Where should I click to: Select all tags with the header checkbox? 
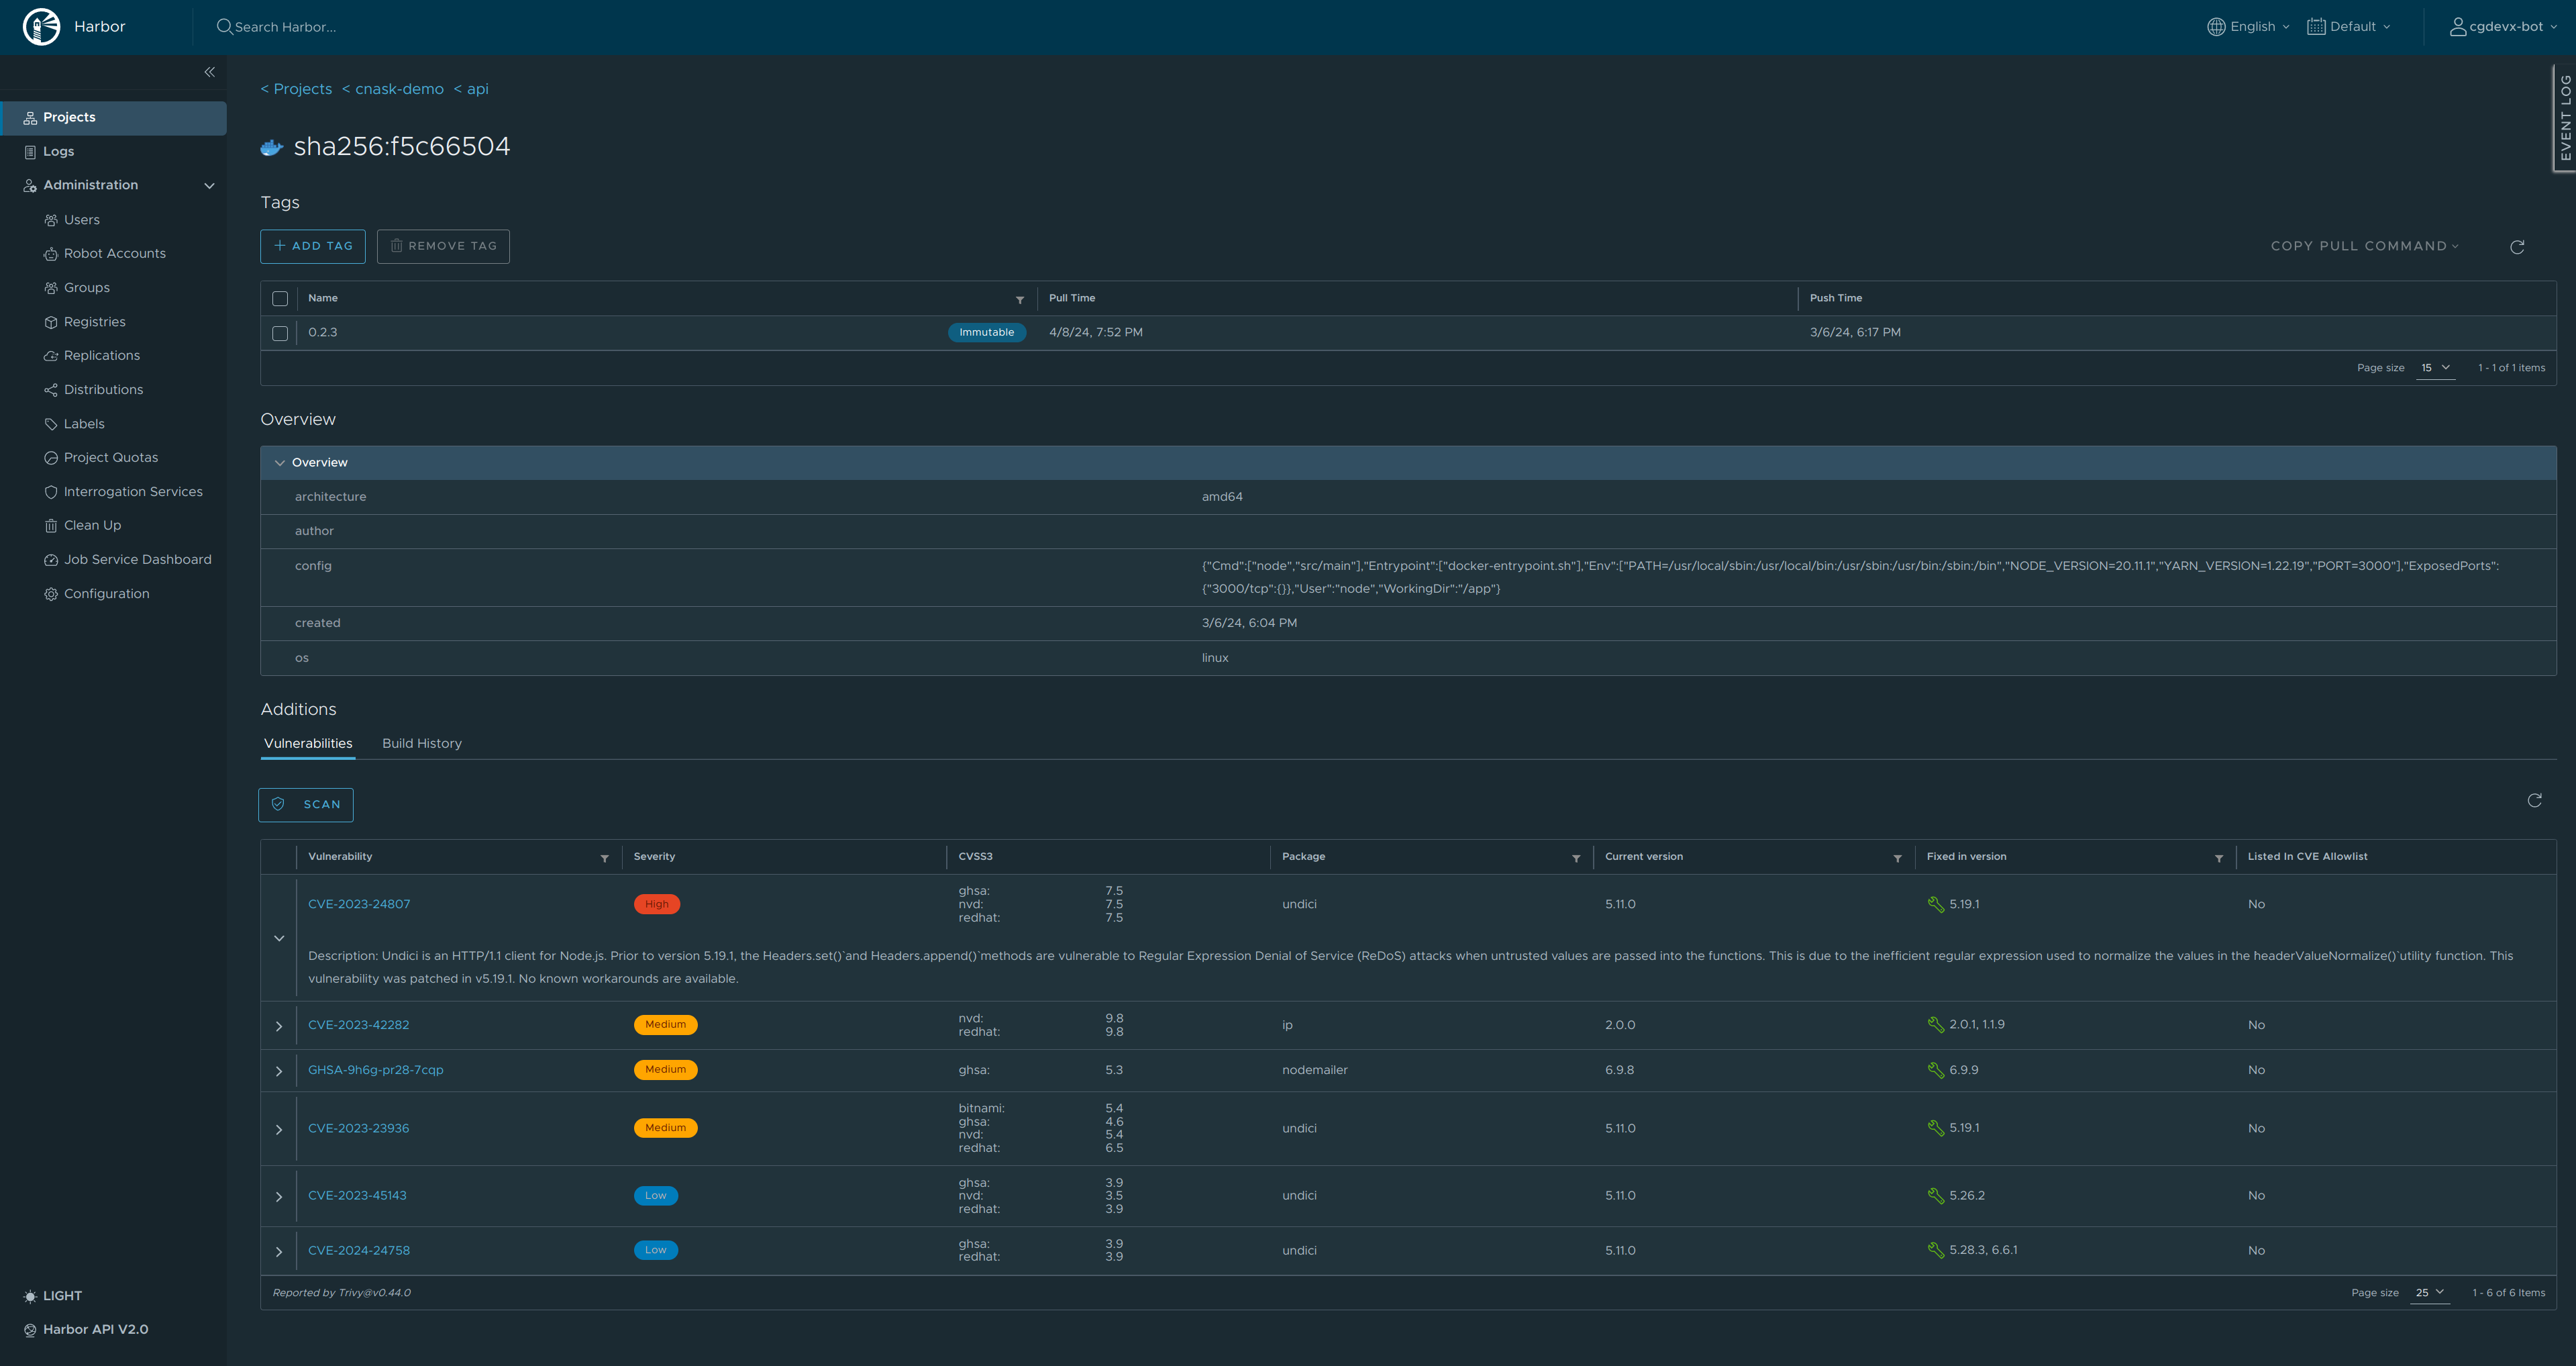coord(280,298)
